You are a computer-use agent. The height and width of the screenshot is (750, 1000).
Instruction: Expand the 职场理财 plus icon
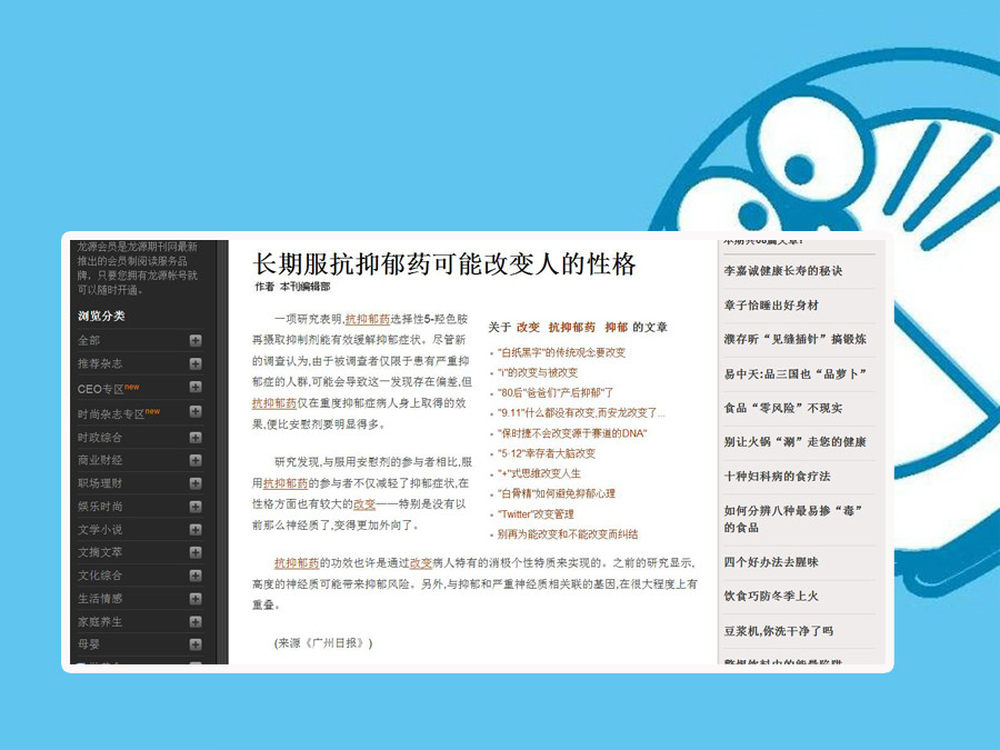point(196,483)
